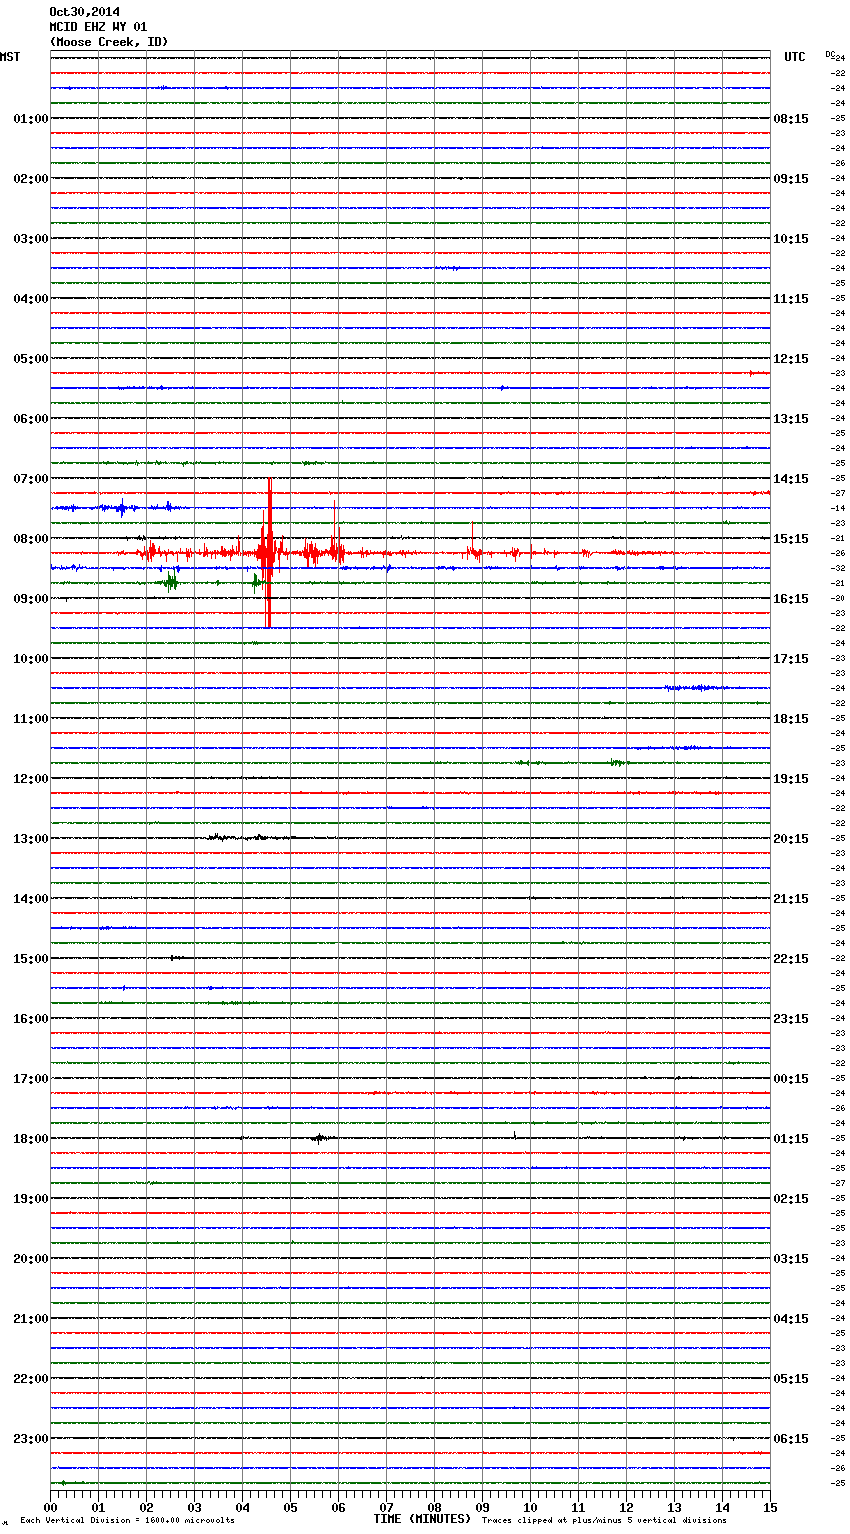Click the large red clipped seismic spike
Screen dimensions: 850x1534
click(269, 553)
